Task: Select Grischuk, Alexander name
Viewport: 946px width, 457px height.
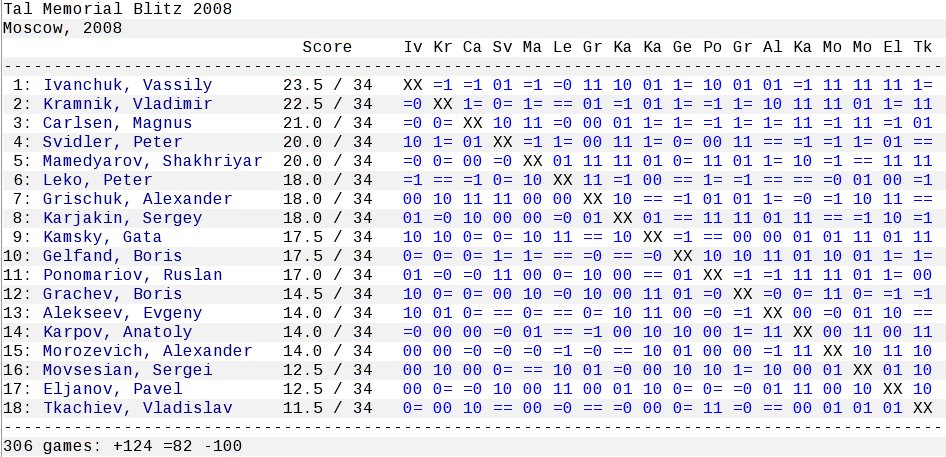Action: point(137,199)
